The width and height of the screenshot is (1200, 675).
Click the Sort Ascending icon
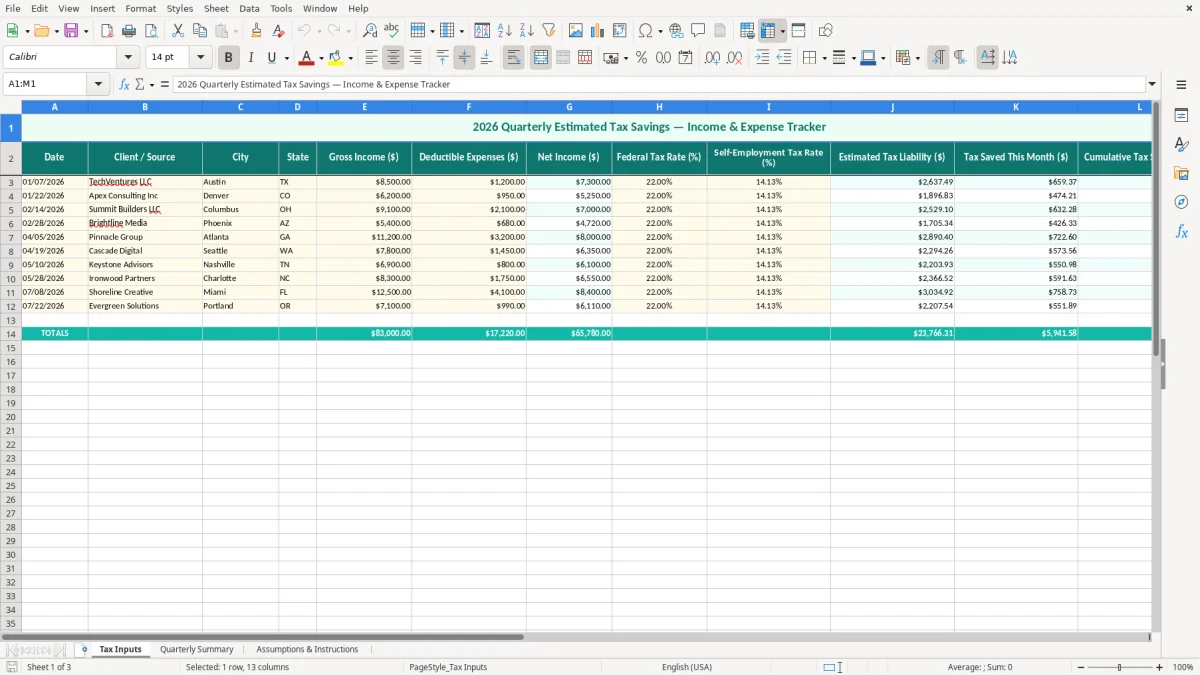pyautogui.click(x=505, y=31)
